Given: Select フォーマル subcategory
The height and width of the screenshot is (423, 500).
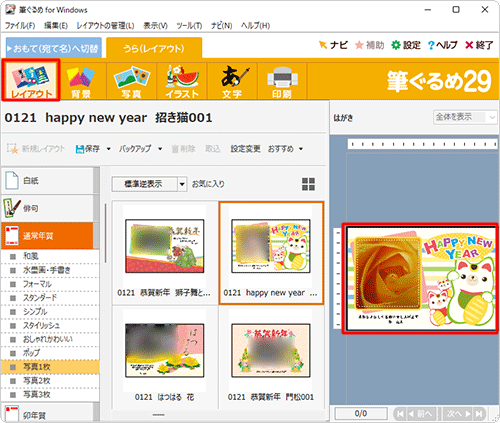Looking at the screenshot, I should click(x=50, y=284).
